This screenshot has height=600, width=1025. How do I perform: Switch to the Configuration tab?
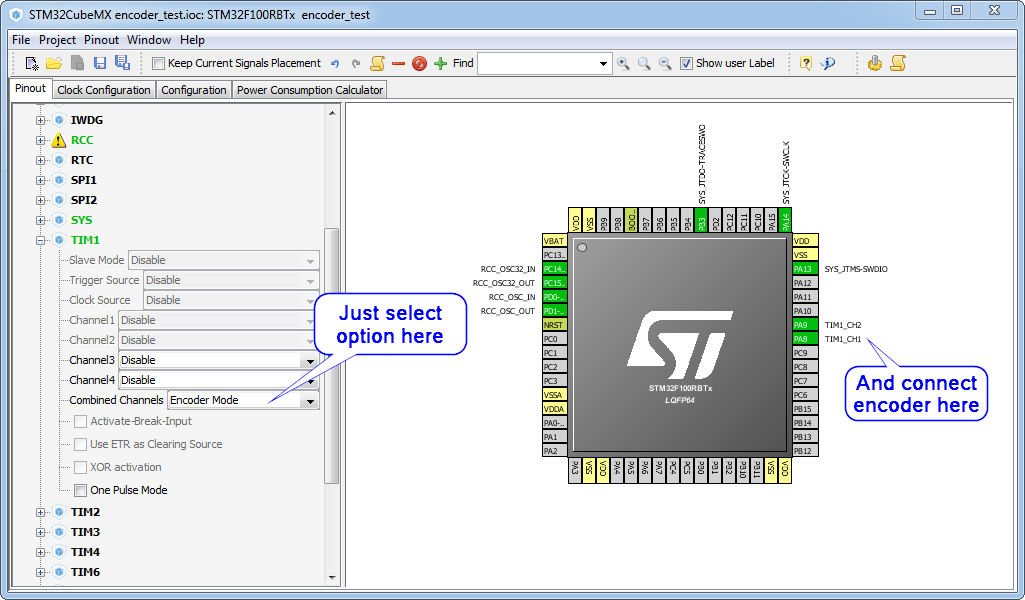[x=193, y=90]
